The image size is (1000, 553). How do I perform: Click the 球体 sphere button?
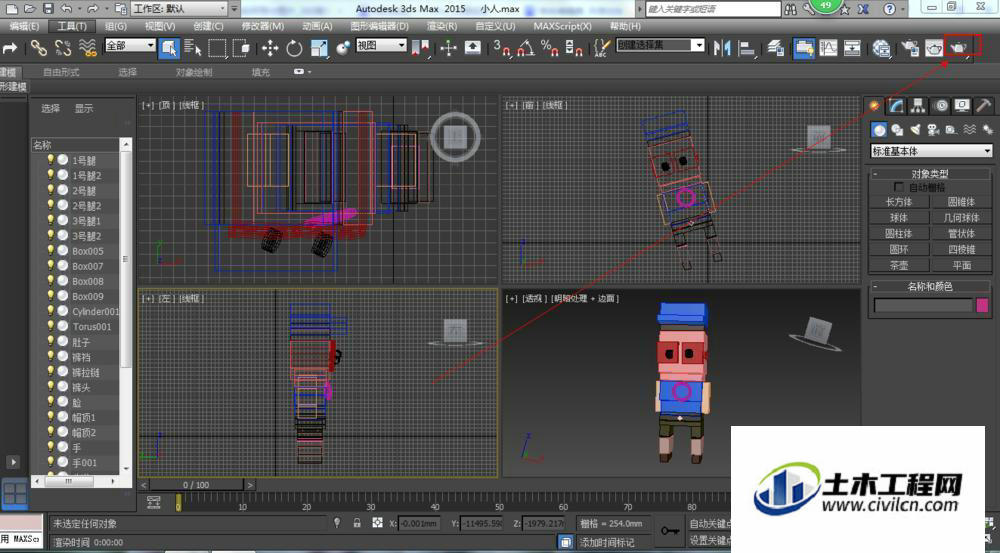pyautogui.click(x=899, y=218)
